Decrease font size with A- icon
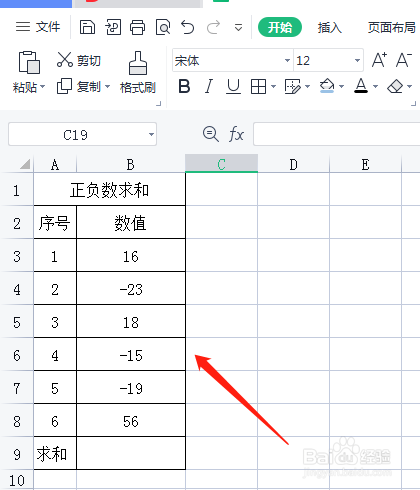Viewport: 420px width, 490px height. (404, 60)
